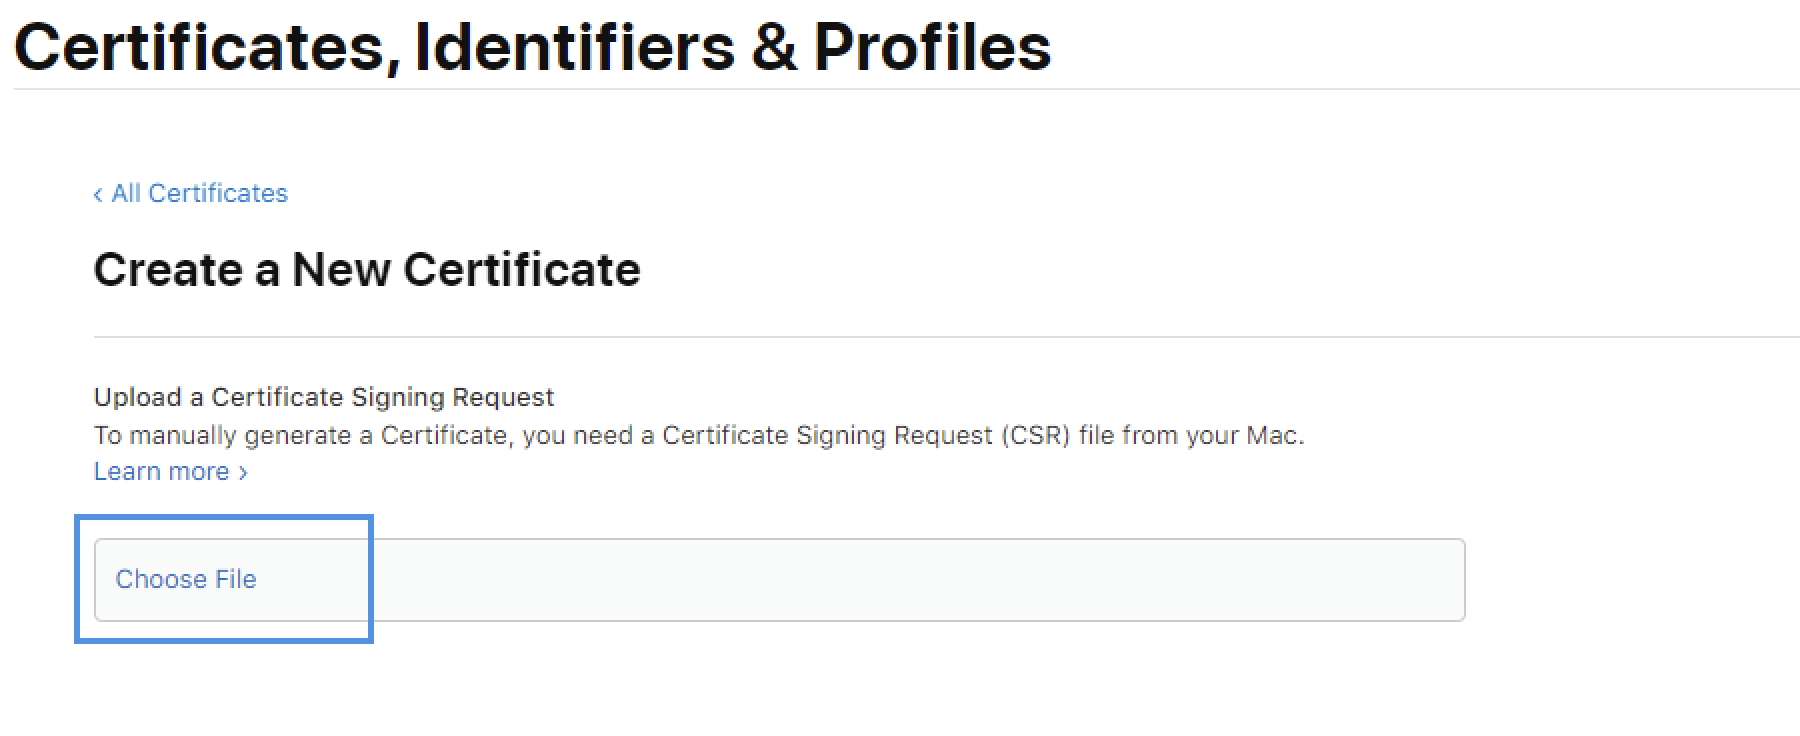1800x736 pixels.
Task: Open the Learn more link
Action: [162, 471]
